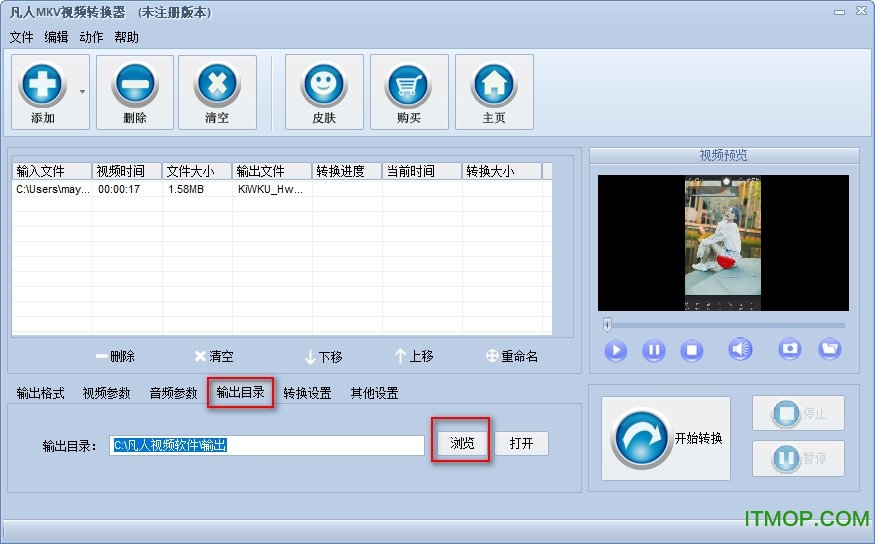This screenshot has width=875, height=544.
Task: Minimize the window
Action: (839, 12)
